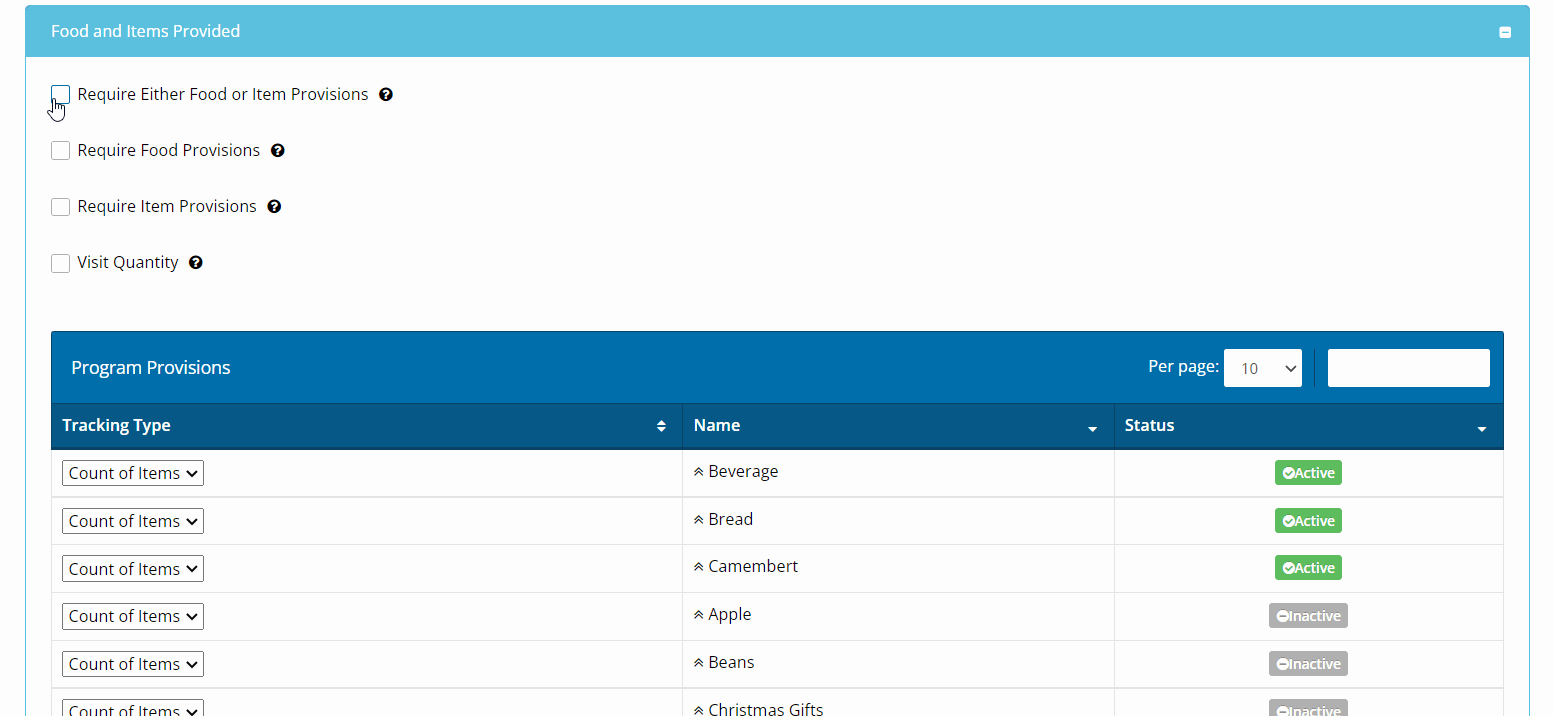Enable Require Either Food or Item Provisions
The height and width of the screenshot is (716, 1553).
tap(60, 95)
